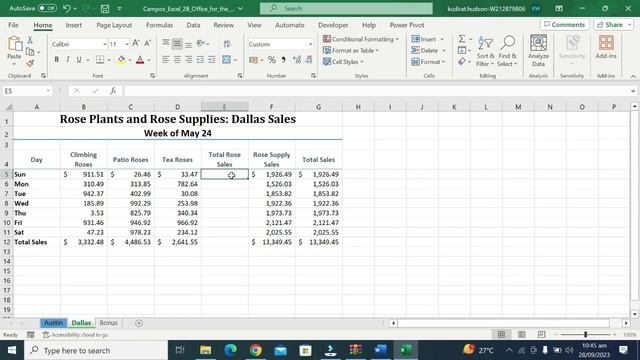Click the Windows Start button
Viewport: 640px width, 360px height.
coord(11,350)
